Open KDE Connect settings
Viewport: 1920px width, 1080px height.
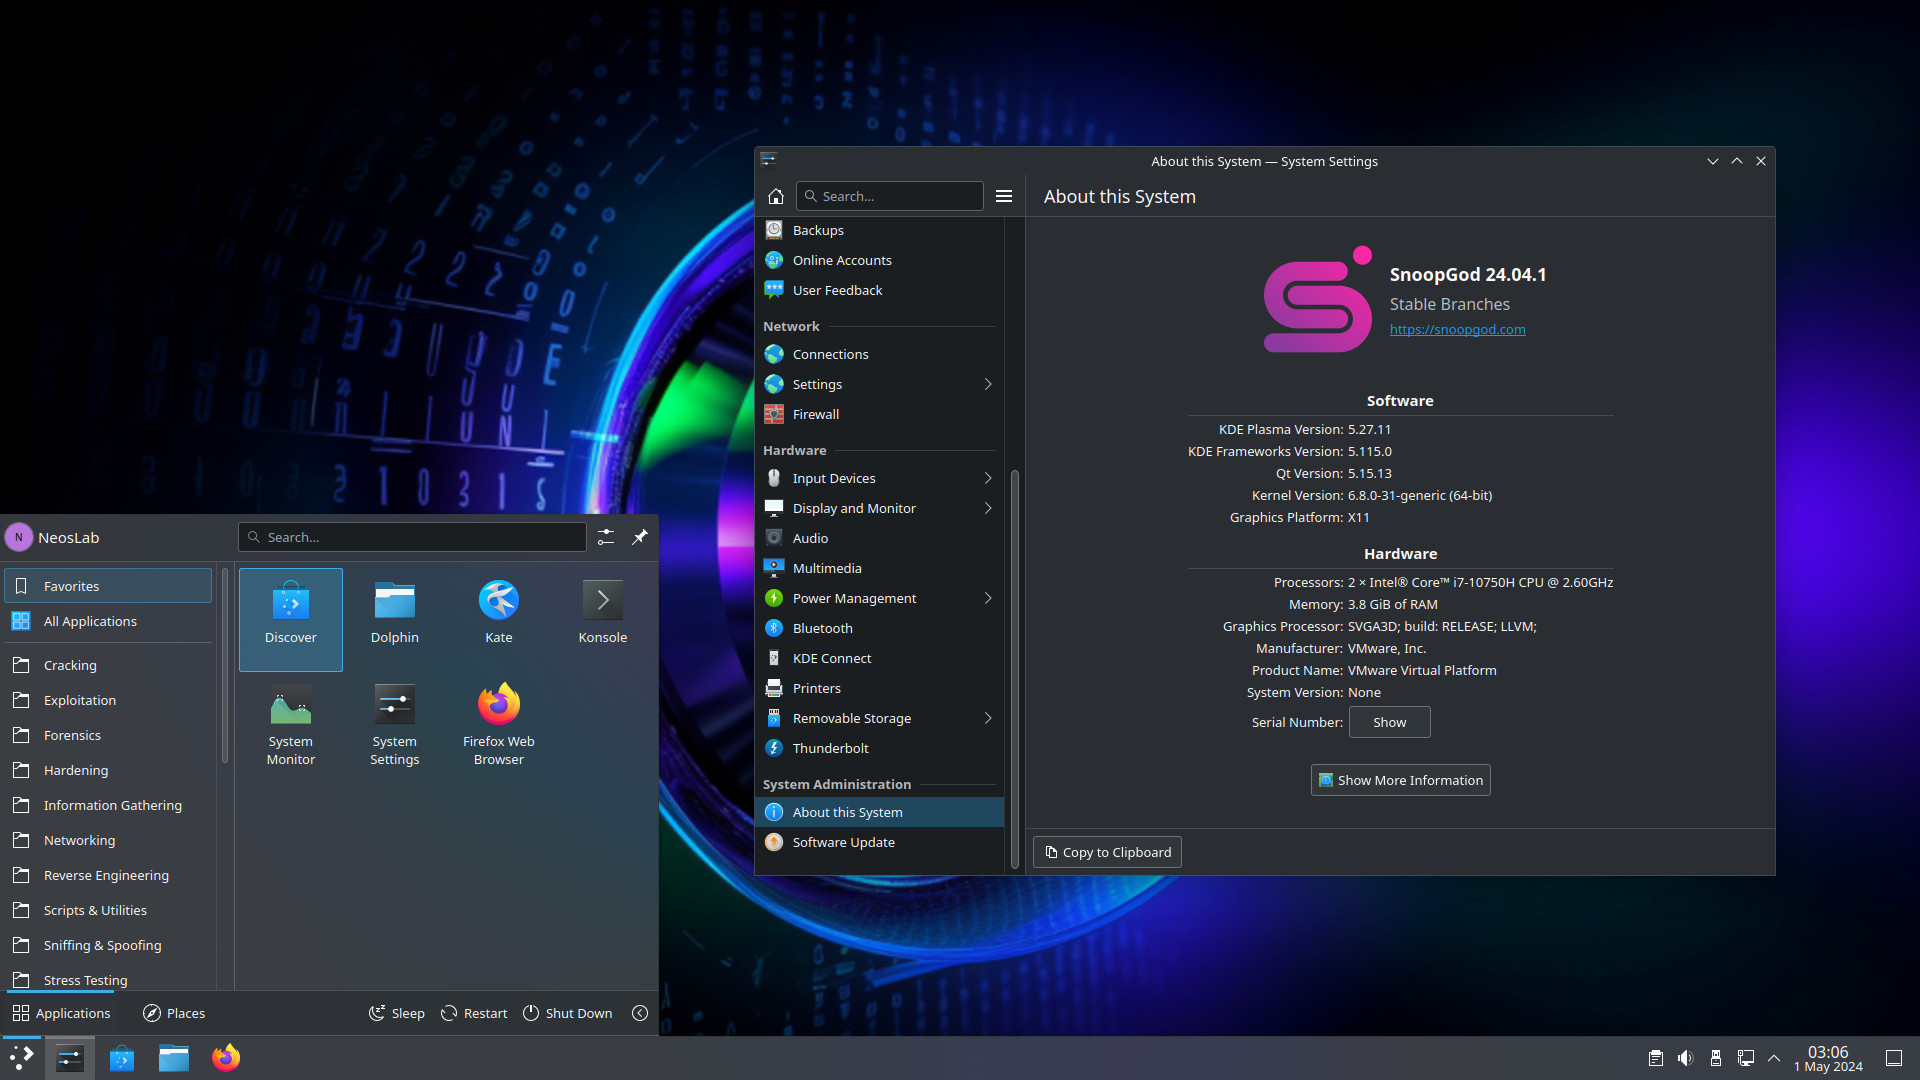879,658
